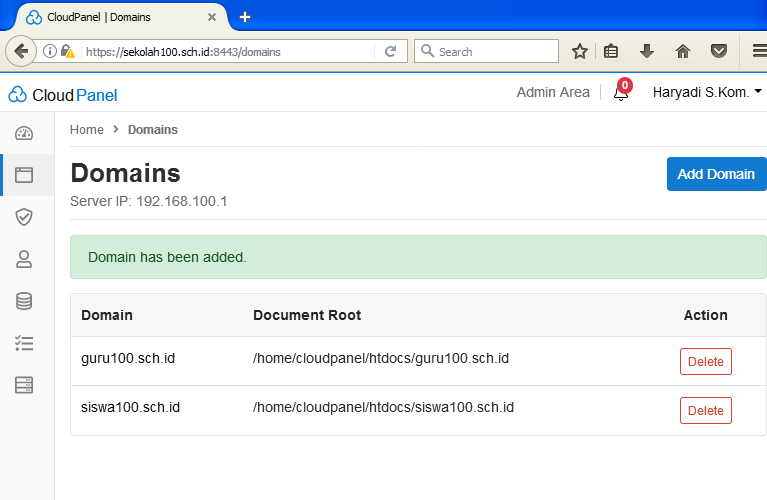The image size is (767, 500).
Task: Check the notifications bell icon
Action: pyautogui.click(x=621, y=93)
